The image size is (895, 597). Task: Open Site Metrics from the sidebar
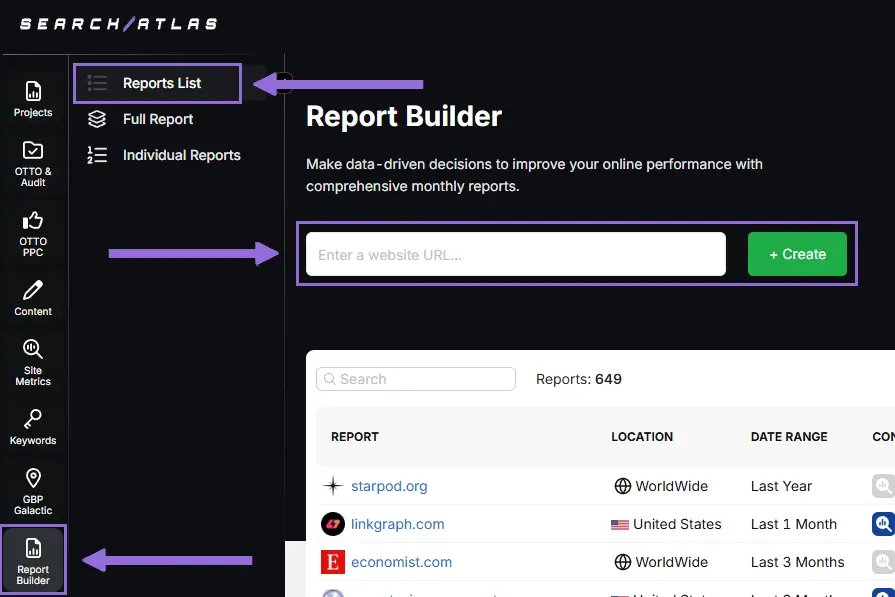click(x=33, y=360)
